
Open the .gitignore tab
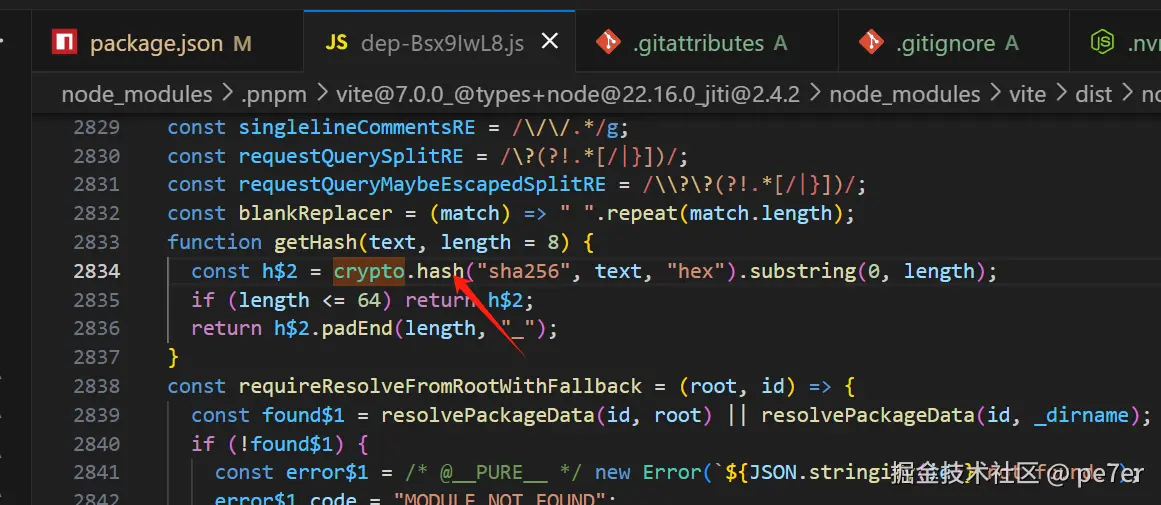pyautogui.click(x=954, y=44)
